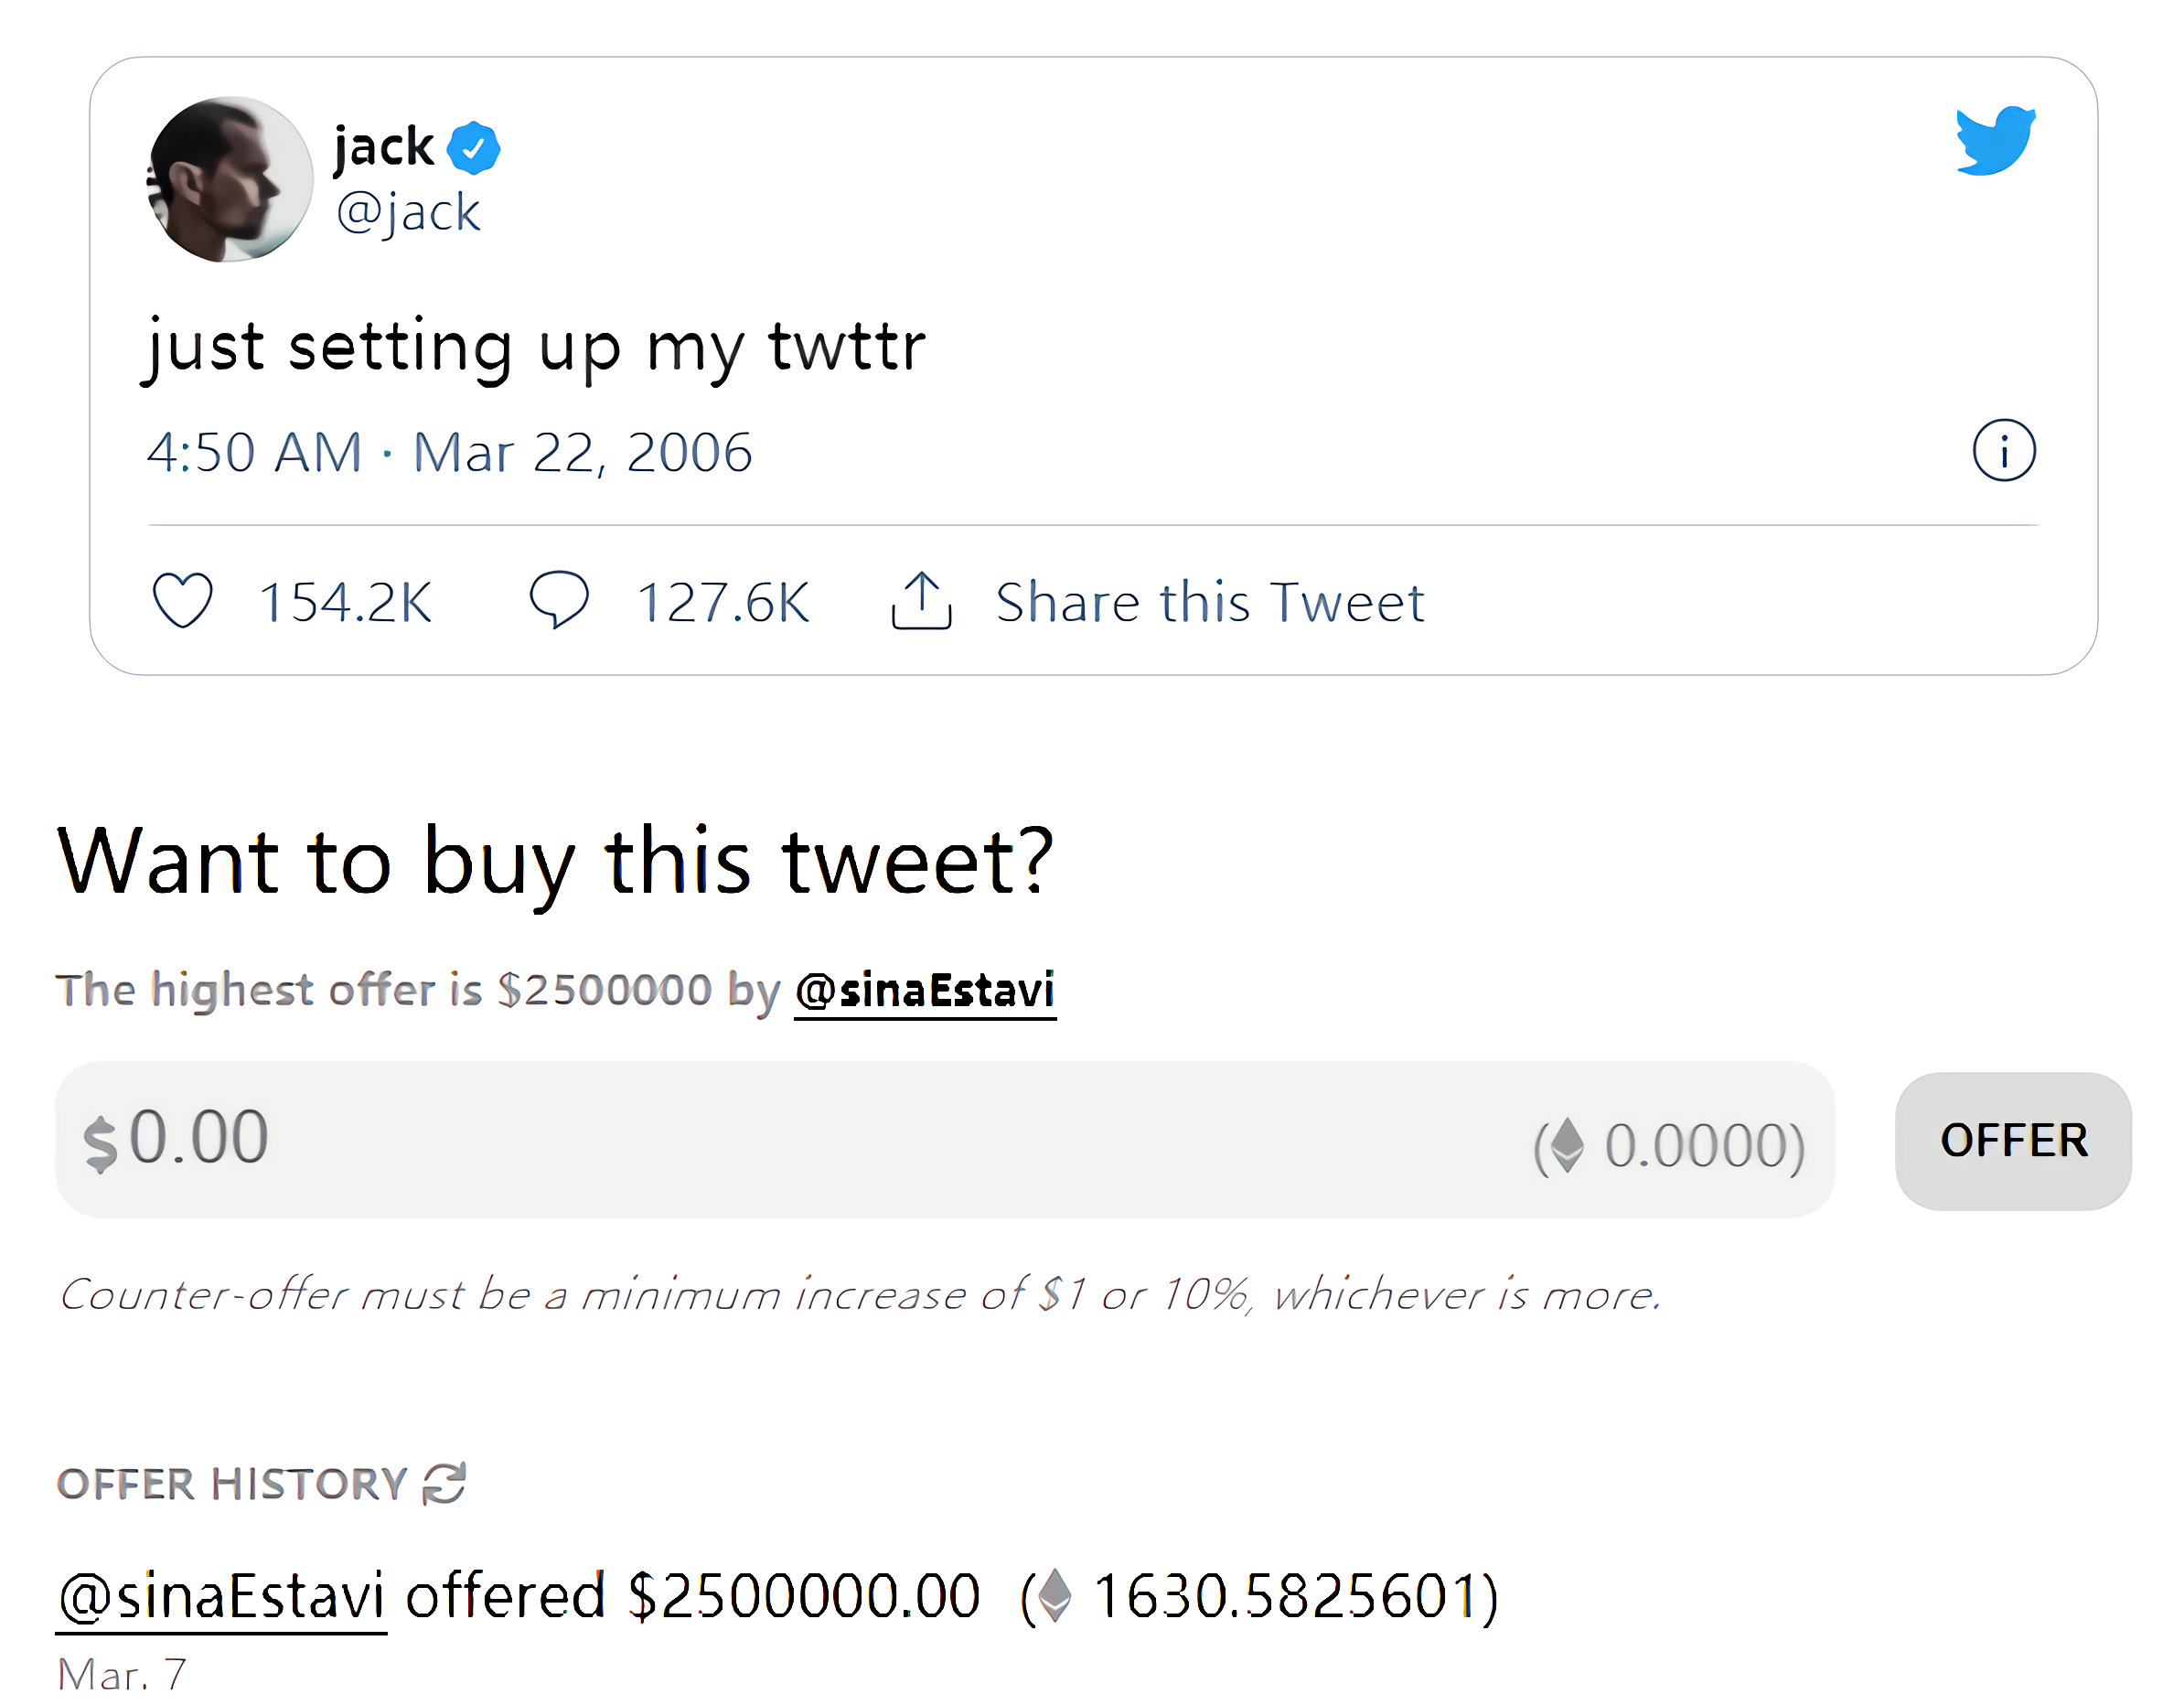Click jack's verified badge
Screen dimensions: 2184x1705
coord(473,148)
